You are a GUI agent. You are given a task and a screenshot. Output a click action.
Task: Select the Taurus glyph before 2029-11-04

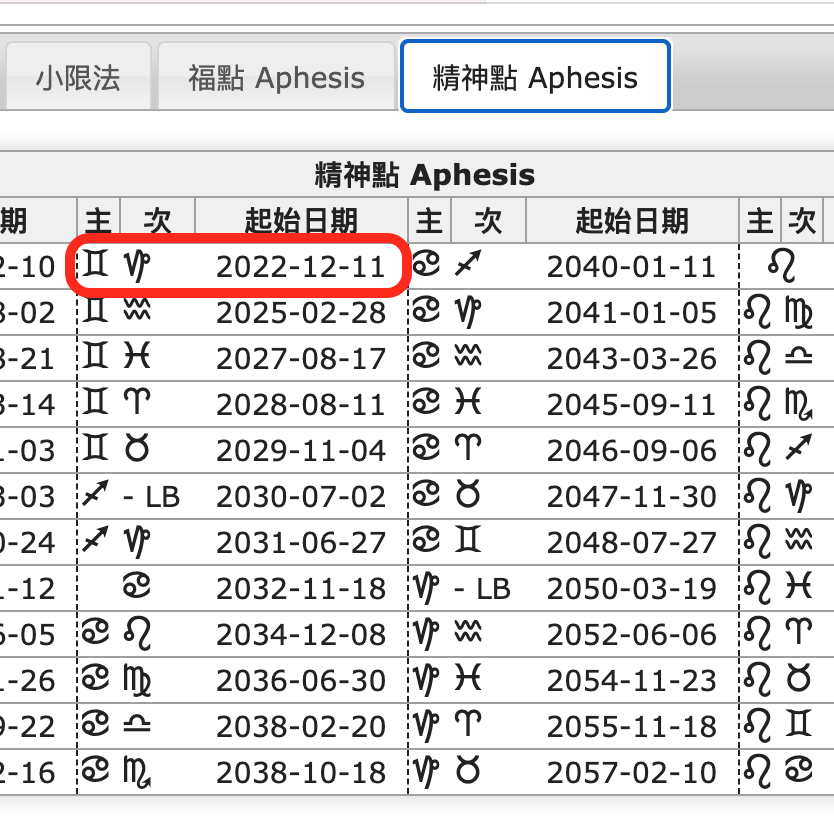137,450
